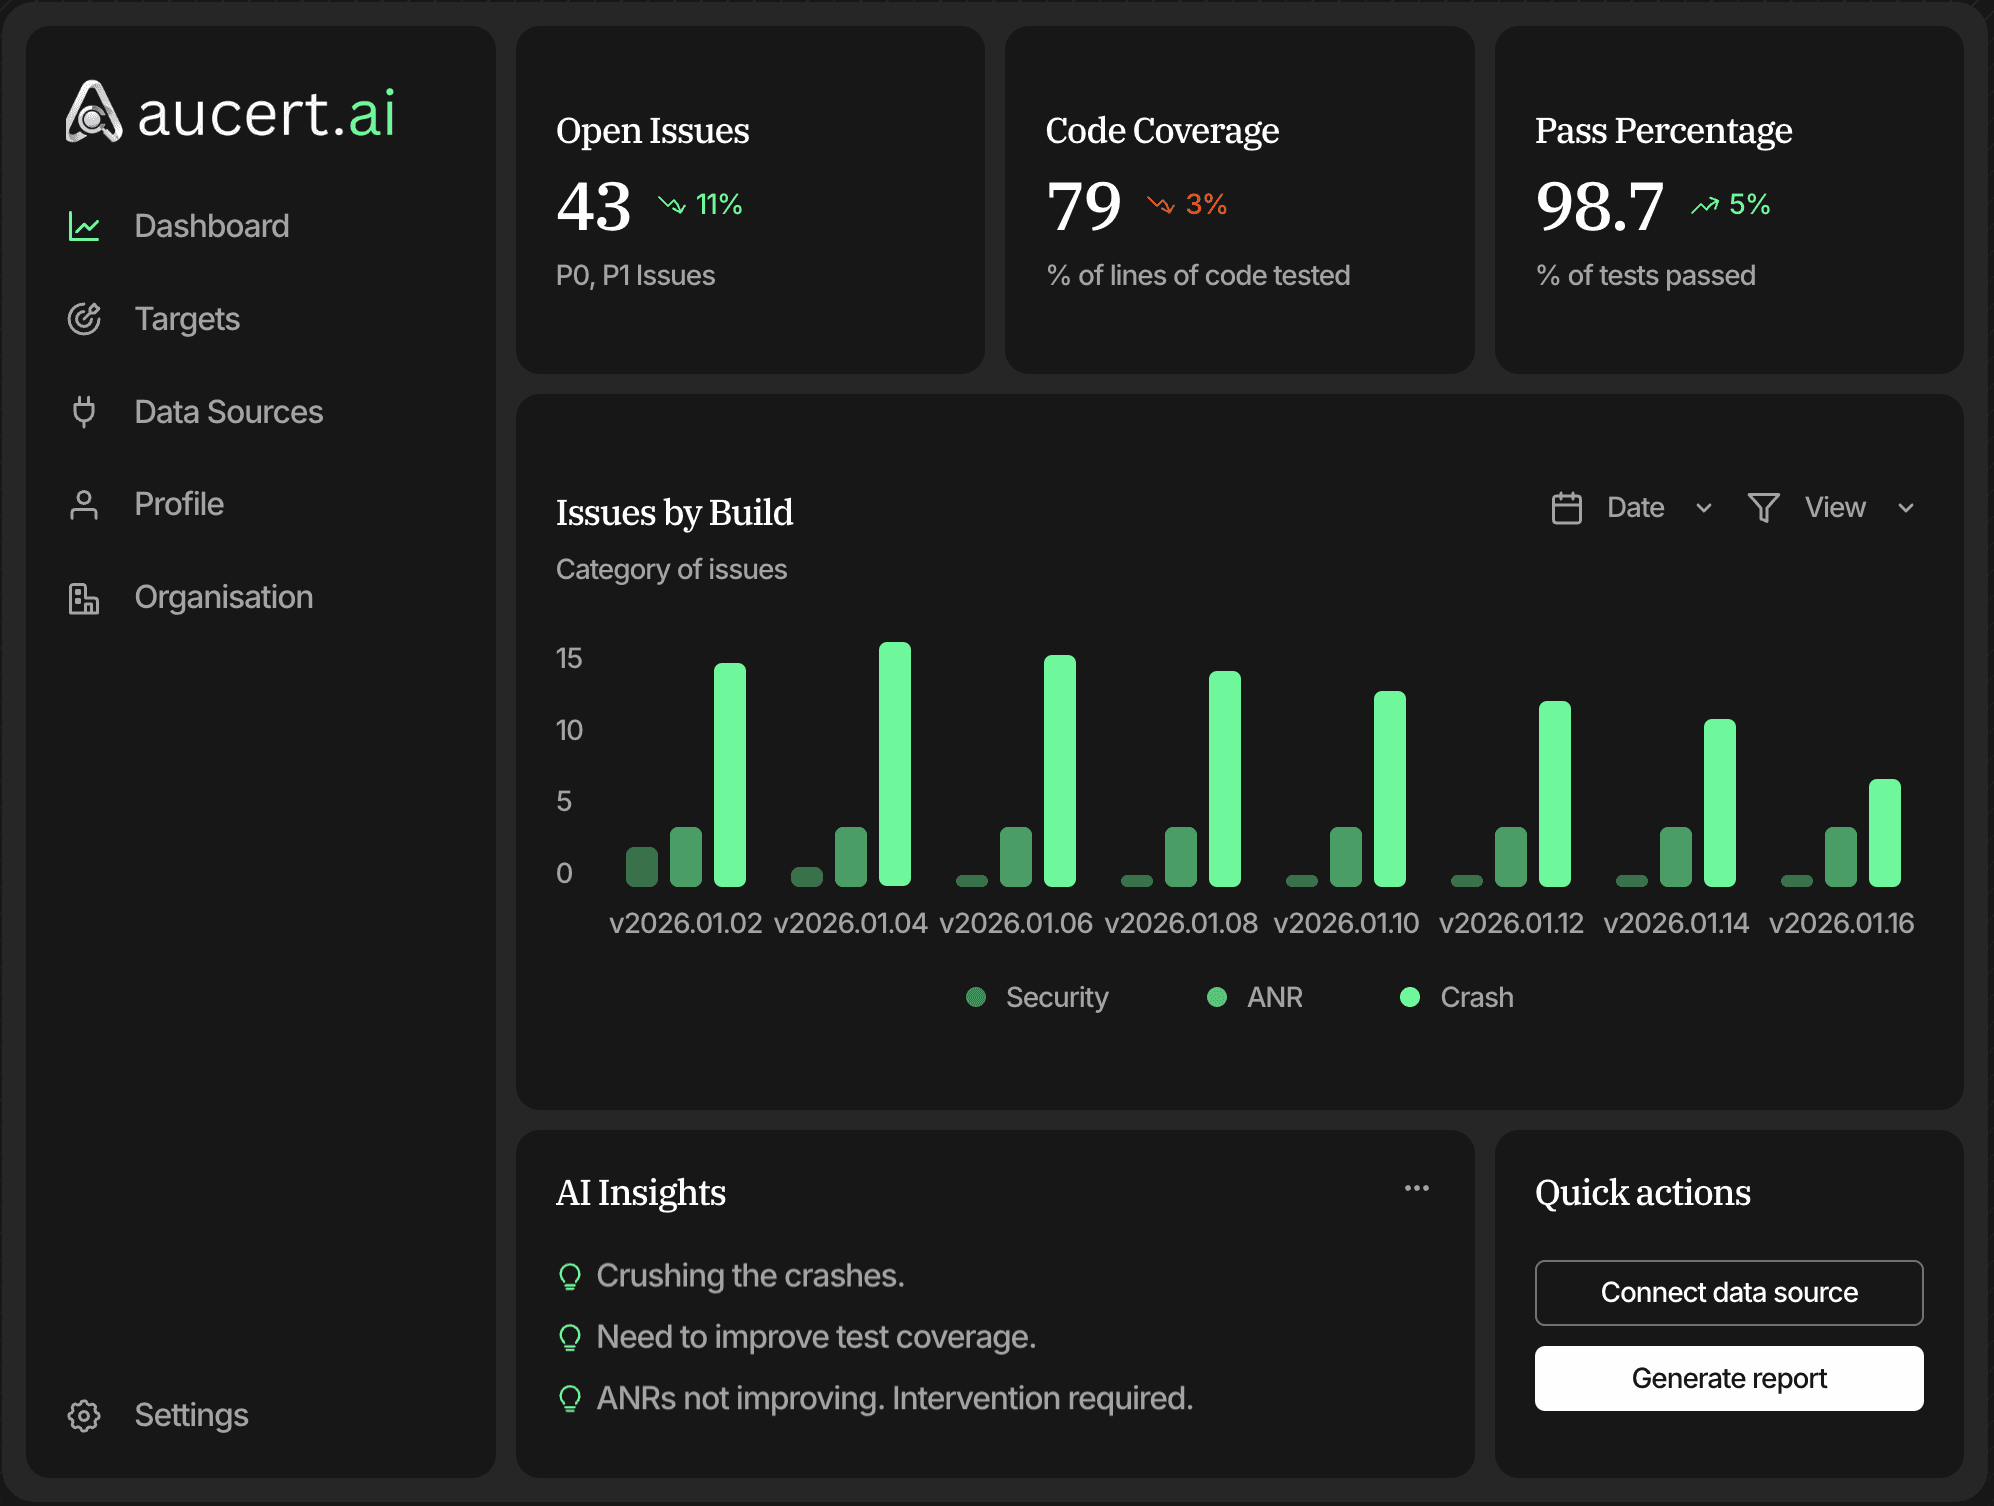
Task: Click the aucert.ai logo icon
Action: 93,112
